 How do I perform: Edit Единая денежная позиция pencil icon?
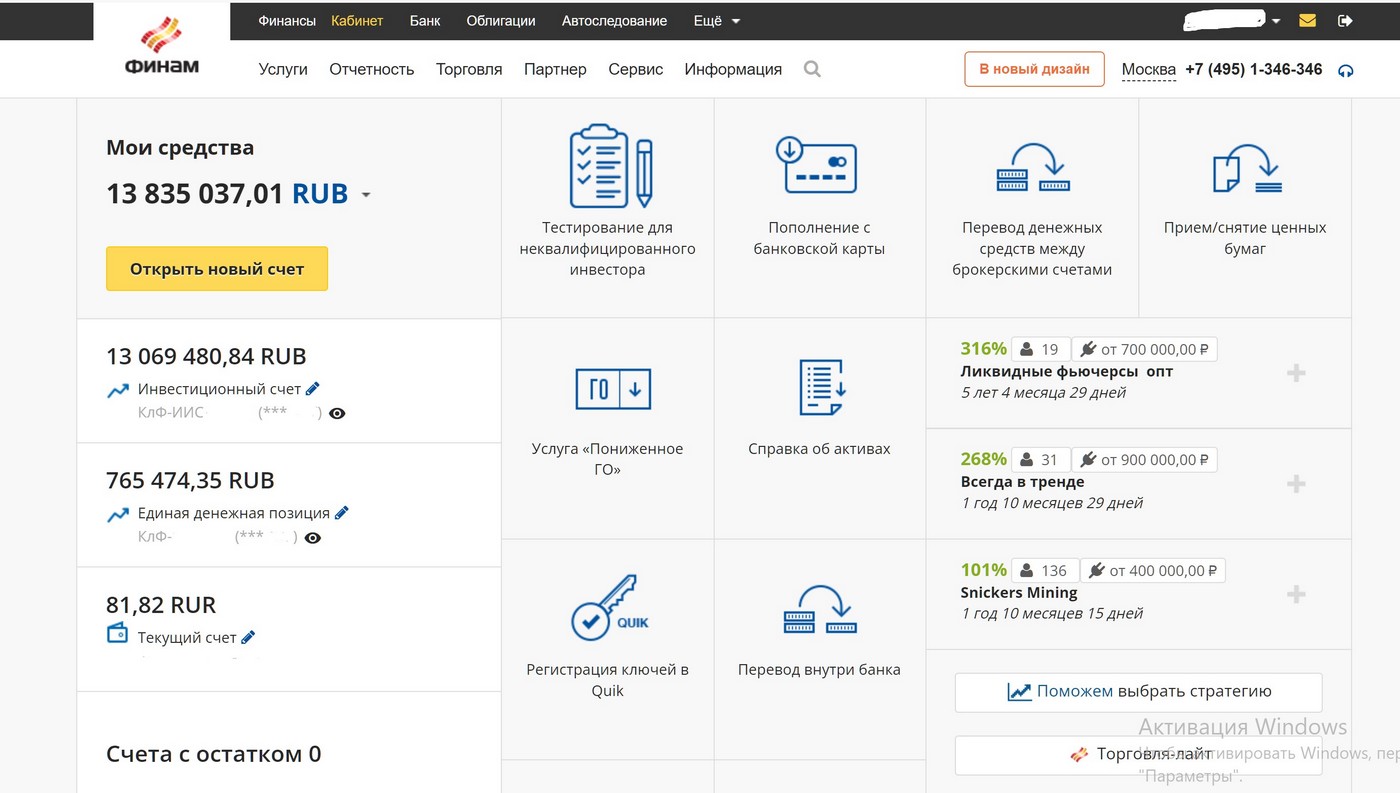pyautogui.click(x=341, y=512)
